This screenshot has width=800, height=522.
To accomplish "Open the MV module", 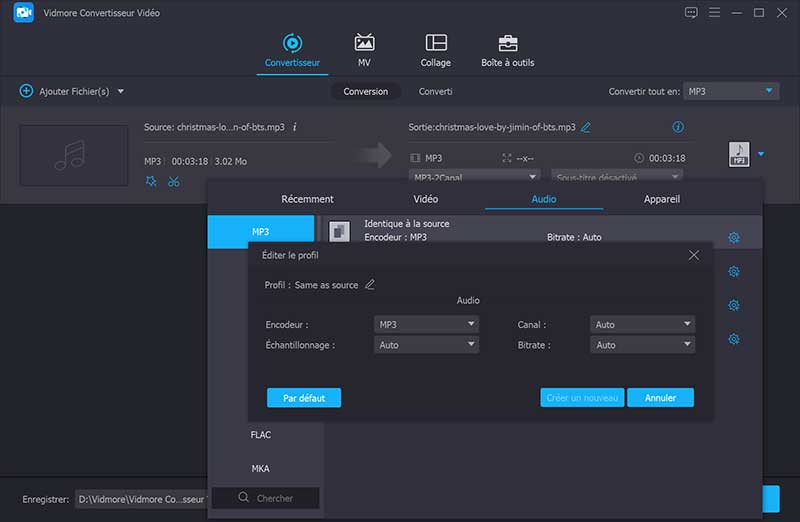I will pos(364,50).
